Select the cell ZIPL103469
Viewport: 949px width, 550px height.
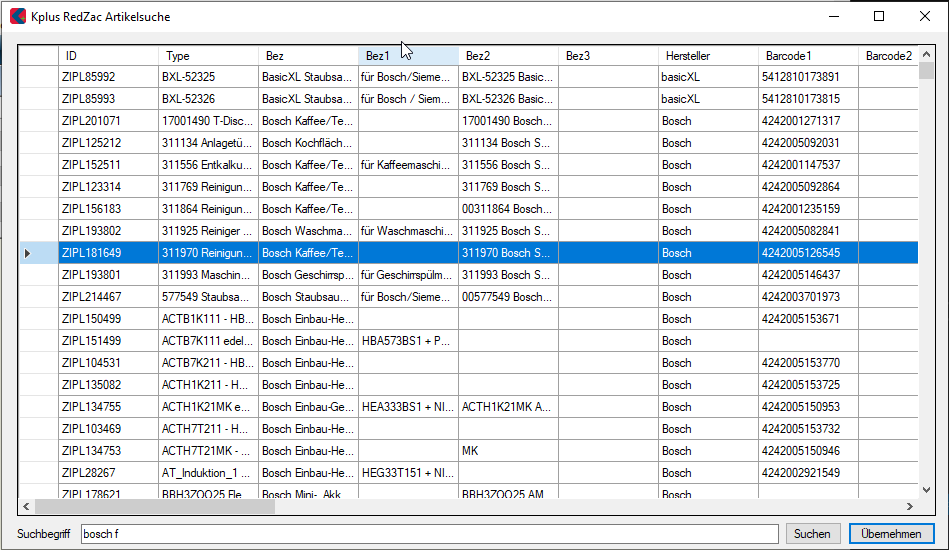point(108,429)
